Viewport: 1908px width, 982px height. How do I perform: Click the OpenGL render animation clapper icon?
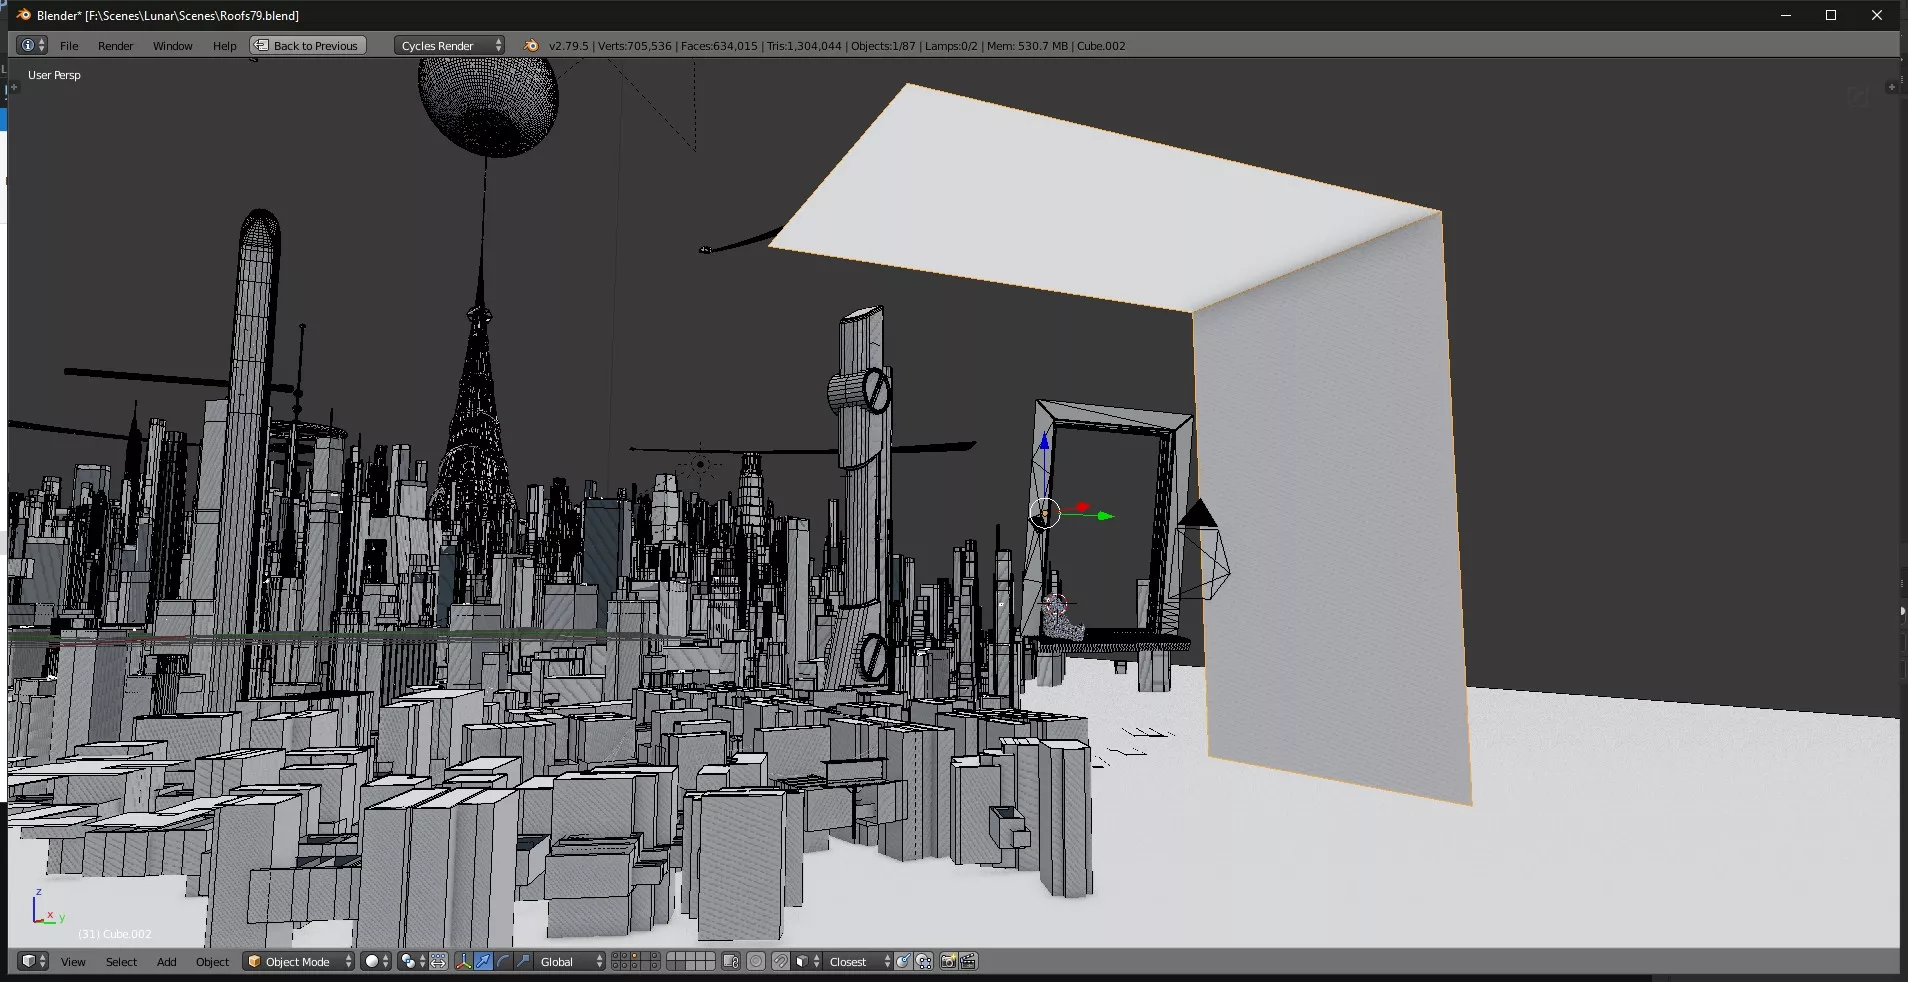[x=968, y=961]
